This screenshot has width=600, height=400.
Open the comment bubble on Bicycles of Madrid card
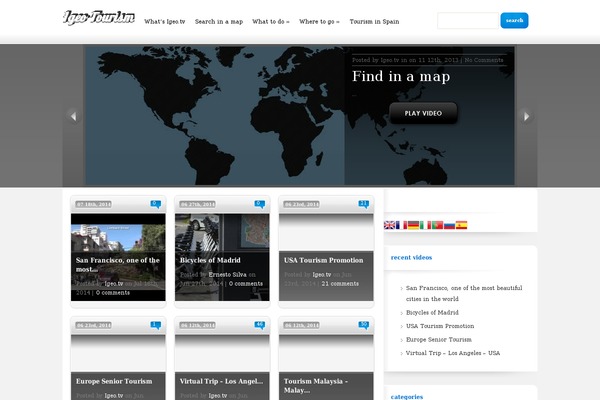(x=259, y=204)
